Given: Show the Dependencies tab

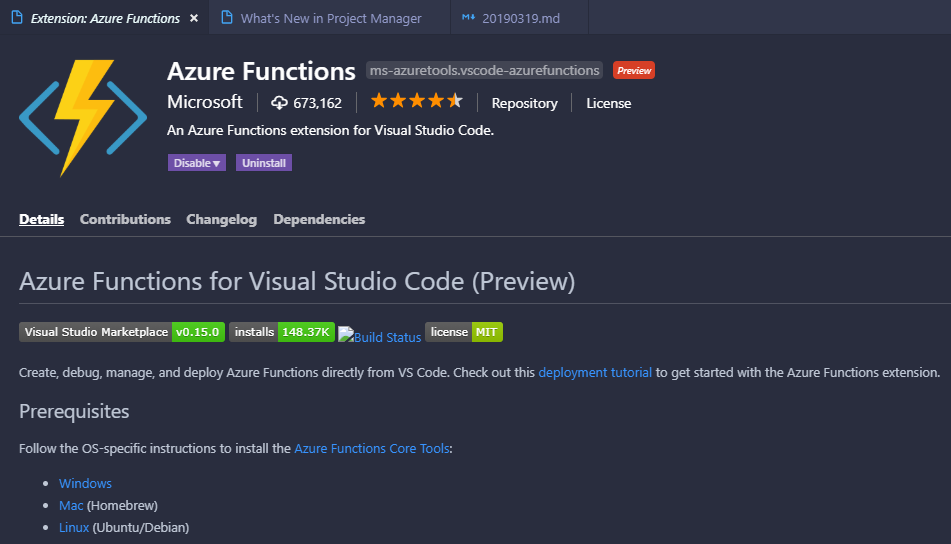Looking at the screenshot, I should tap(319, 219).
